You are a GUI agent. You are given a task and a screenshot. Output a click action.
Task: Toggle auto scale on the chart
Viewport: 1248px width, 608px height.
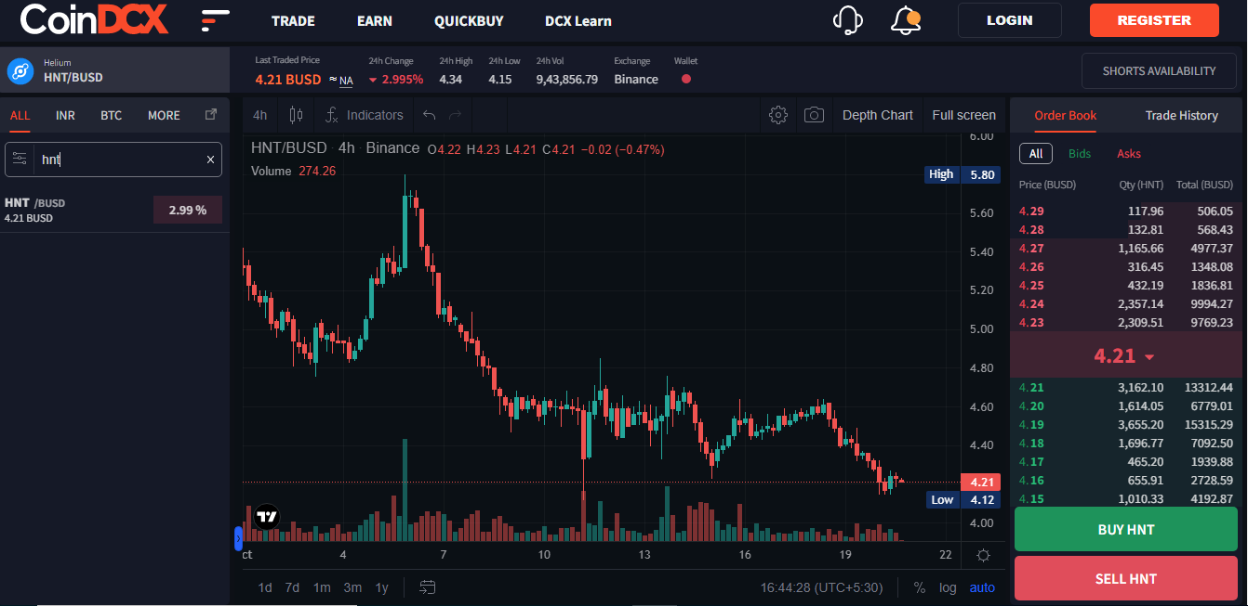[982, 587]
